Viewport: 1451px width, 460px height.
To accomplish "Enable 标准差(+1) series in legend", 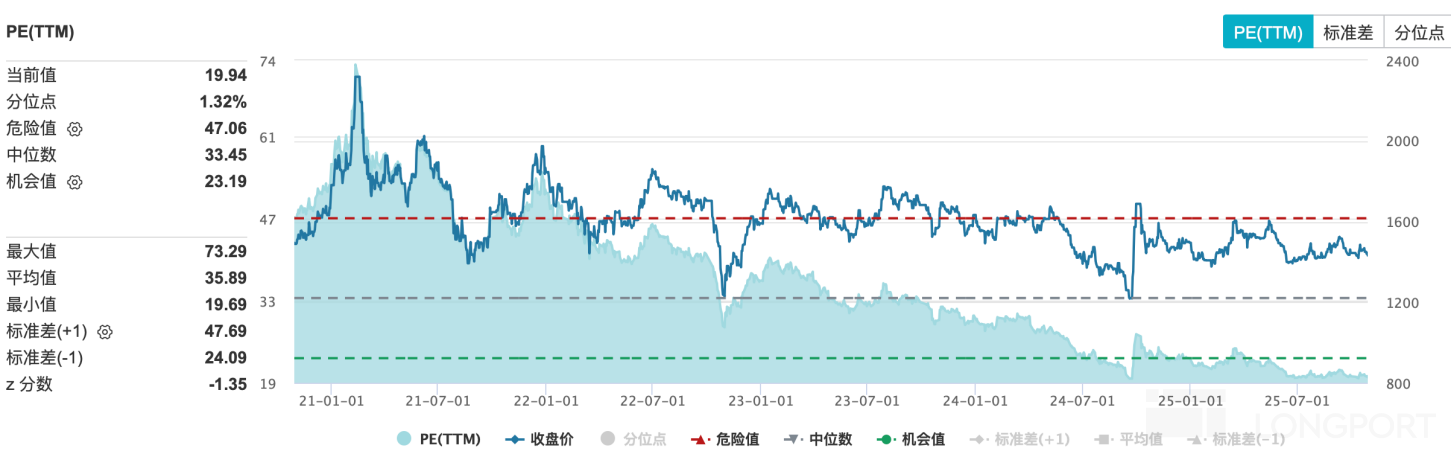I will pyautogui.click(x=1017, y=439).
